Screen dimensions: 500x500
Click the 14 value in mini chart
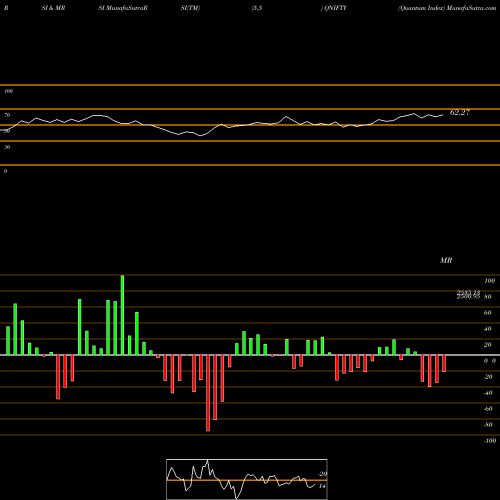[322, 486]
